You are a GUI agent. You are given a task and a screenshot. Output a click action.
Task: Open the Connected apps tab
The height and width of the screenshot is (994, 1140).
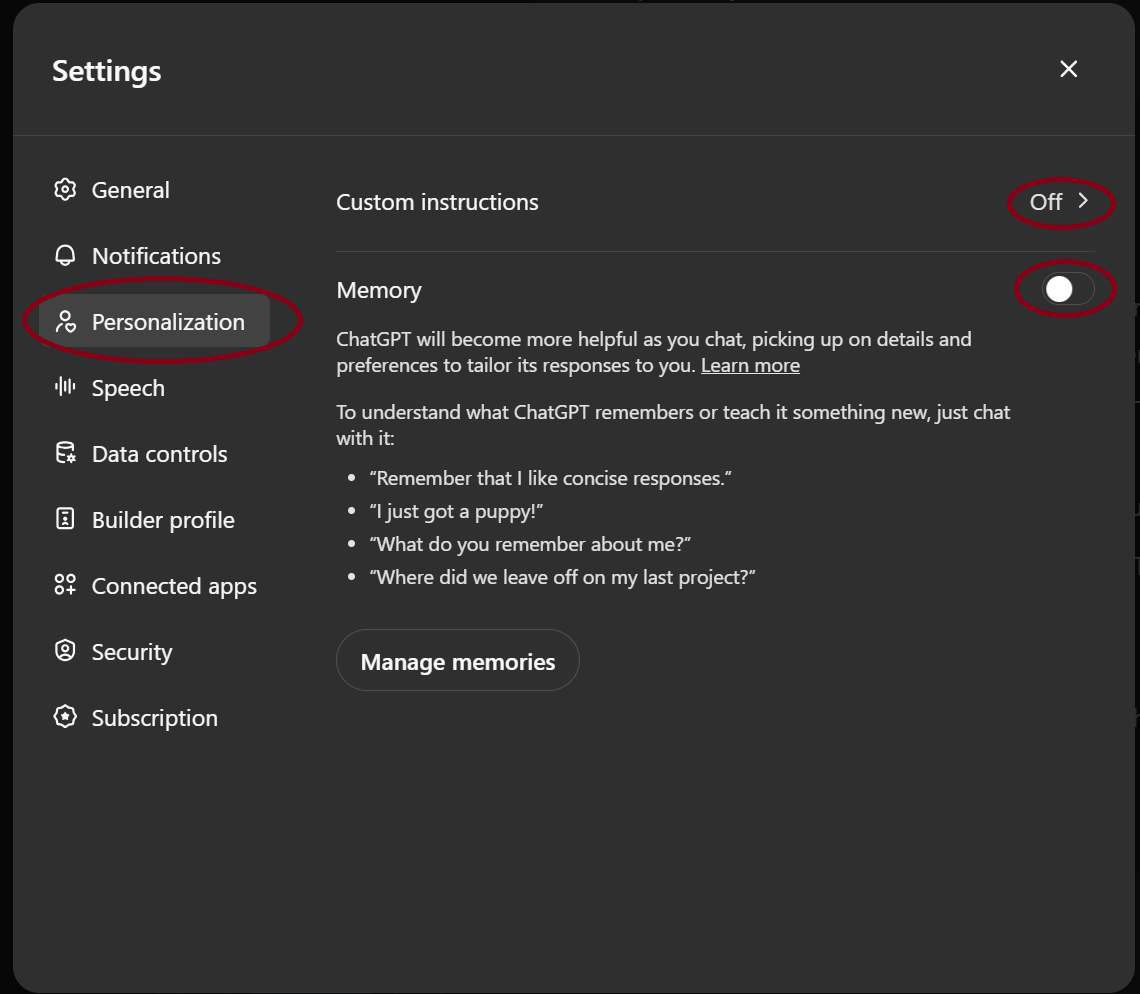tap(154, 585)
